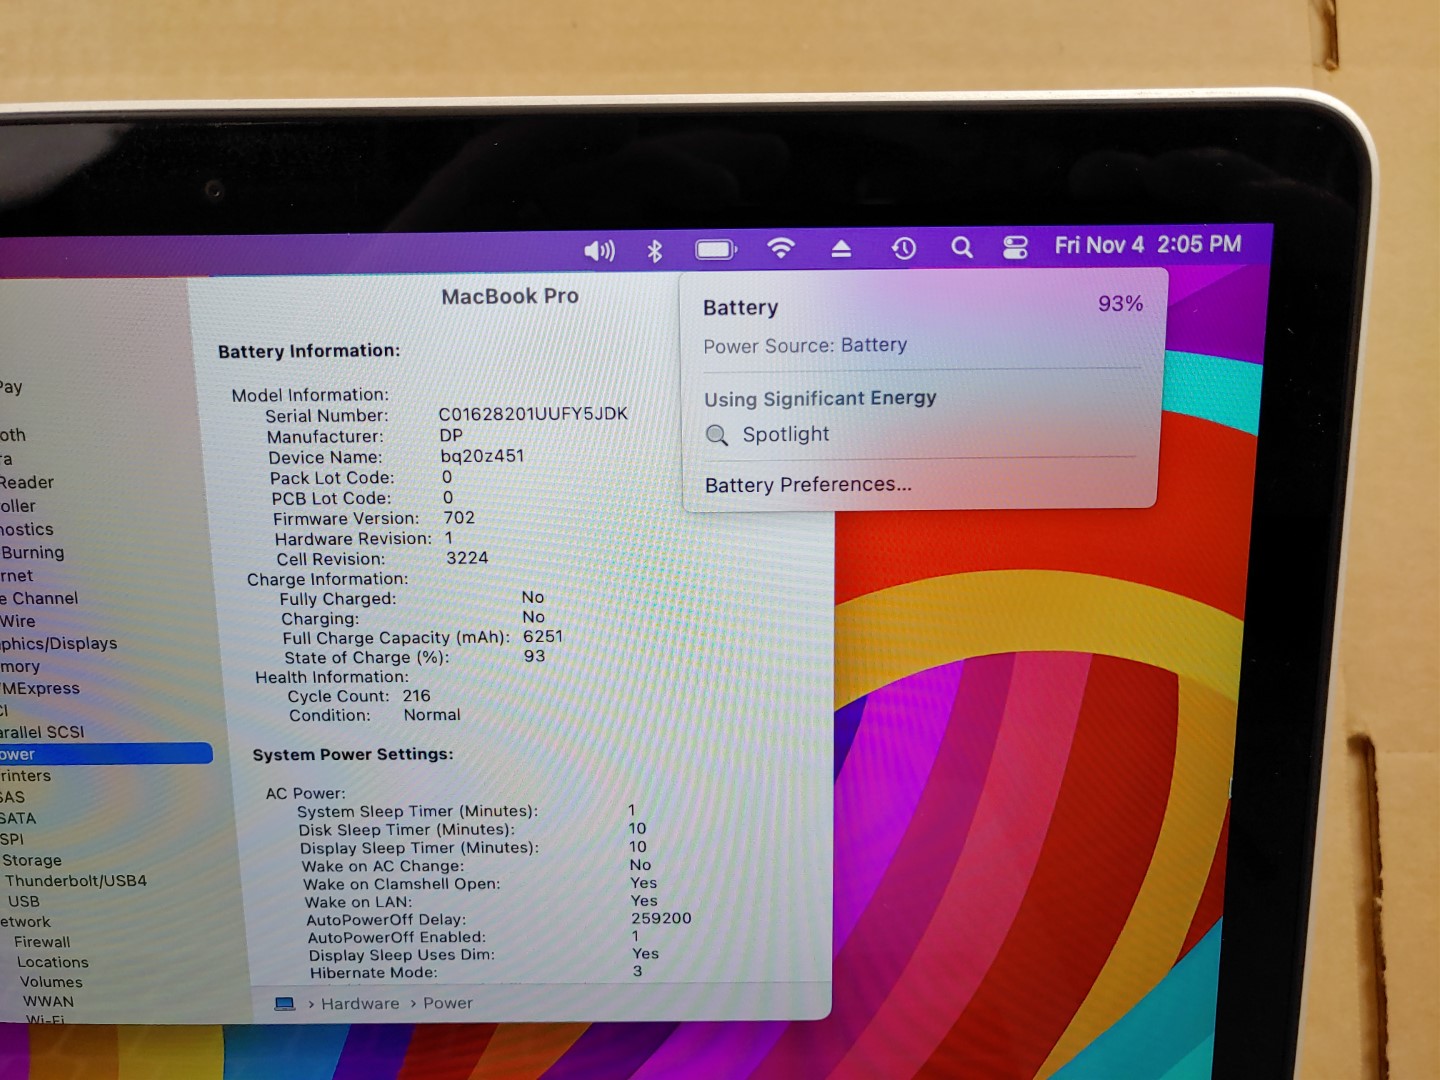1440x1080 pixels.
Task: Select Storage in the sidebar
Action: [31, 860]
